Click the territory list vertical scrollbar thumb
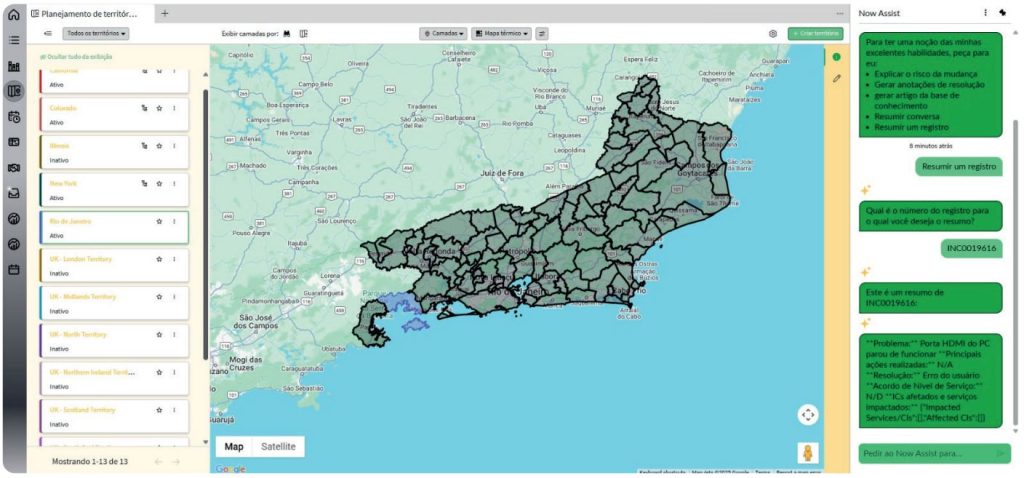Screen dimensions: 1024x478 point(206,224)
